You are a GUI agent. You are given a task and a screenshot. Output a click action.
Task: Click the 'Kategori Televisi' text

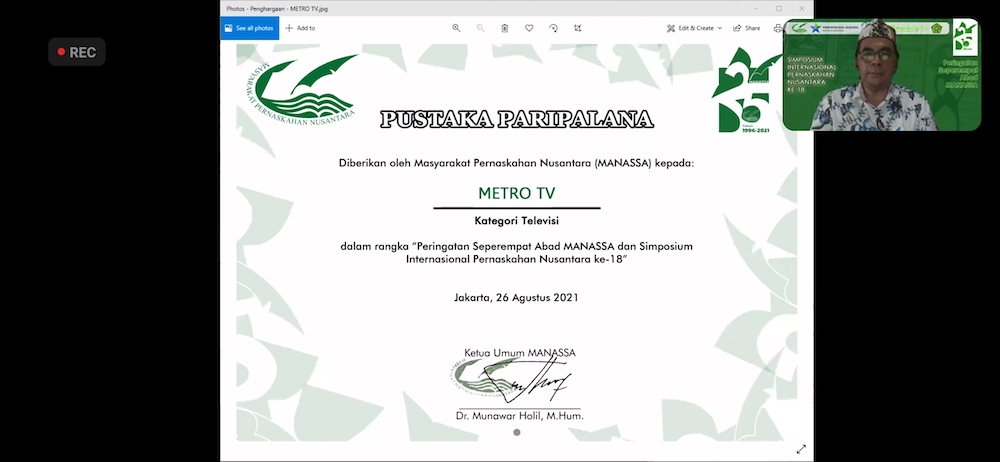coord(517,221)
